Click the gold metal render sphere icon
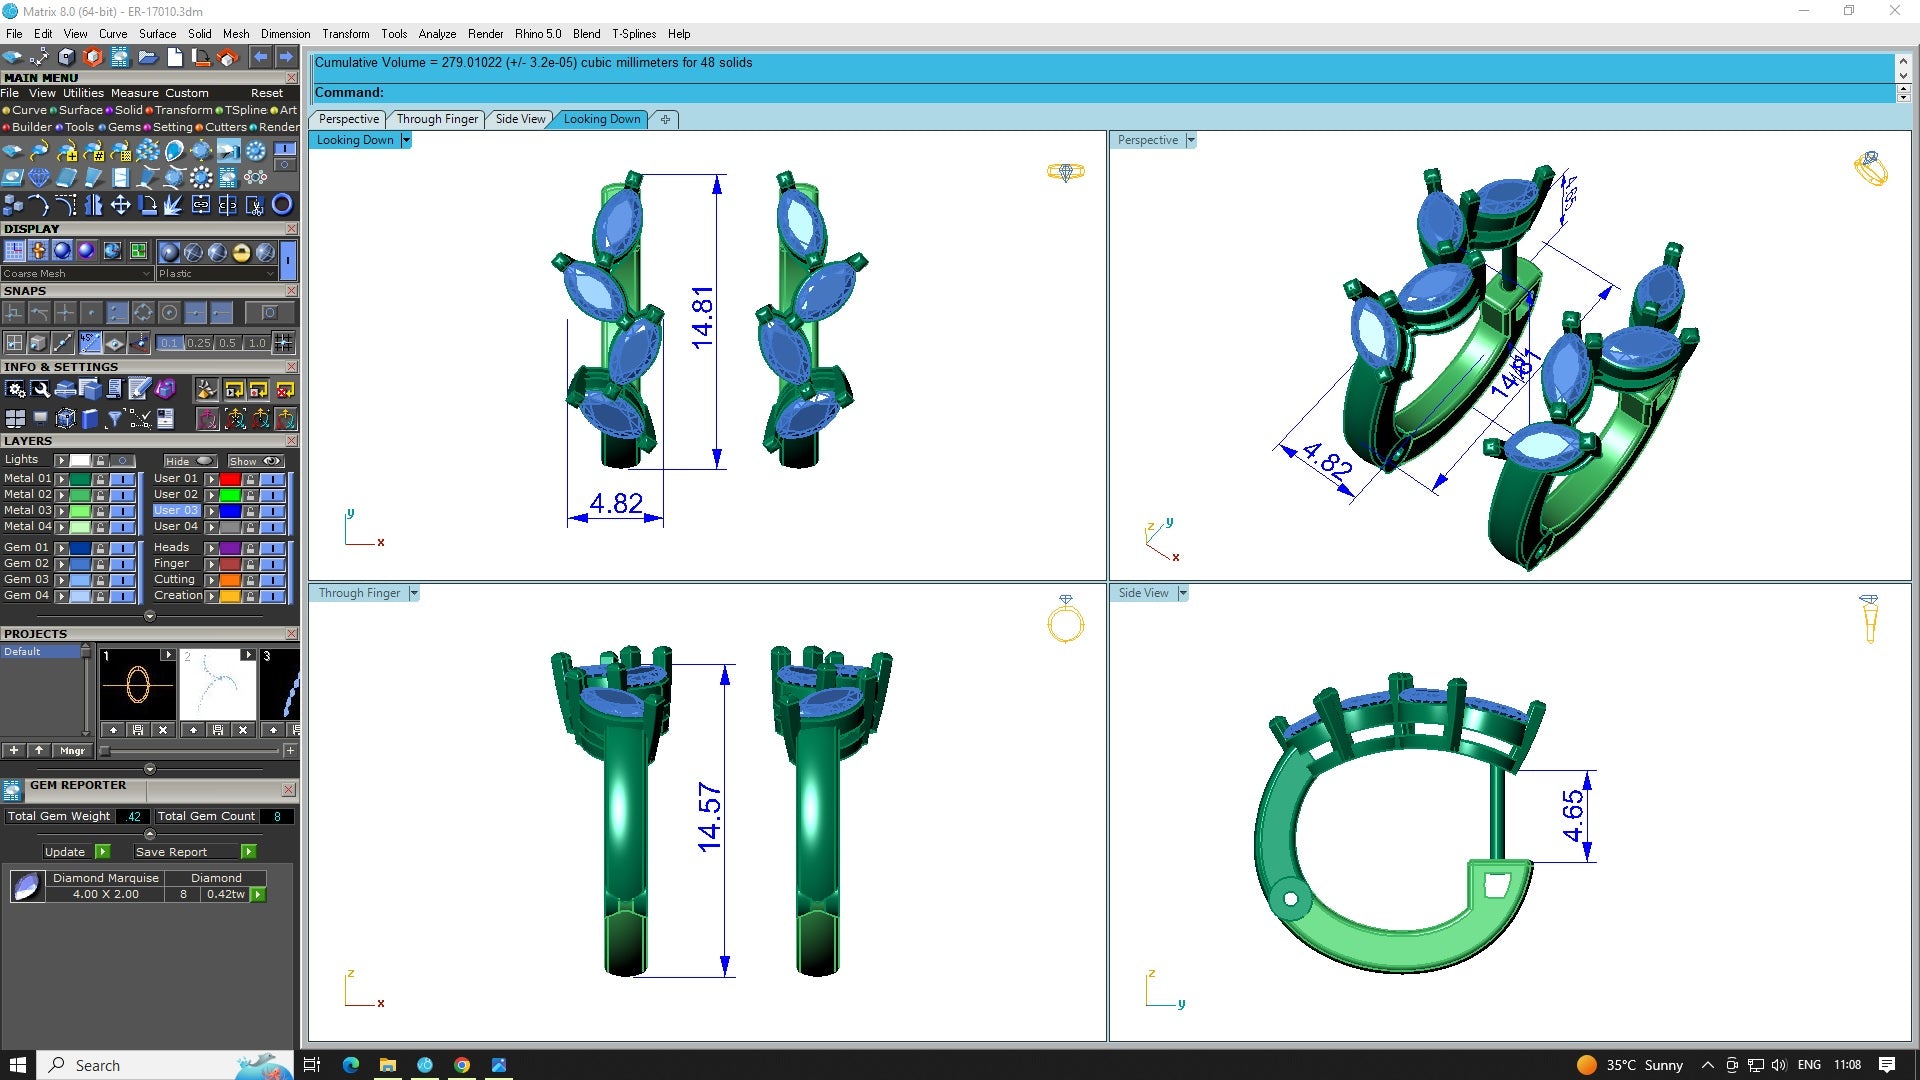Image resolution: width=1920 pixels, height=1080 pixels. [240, 251]
